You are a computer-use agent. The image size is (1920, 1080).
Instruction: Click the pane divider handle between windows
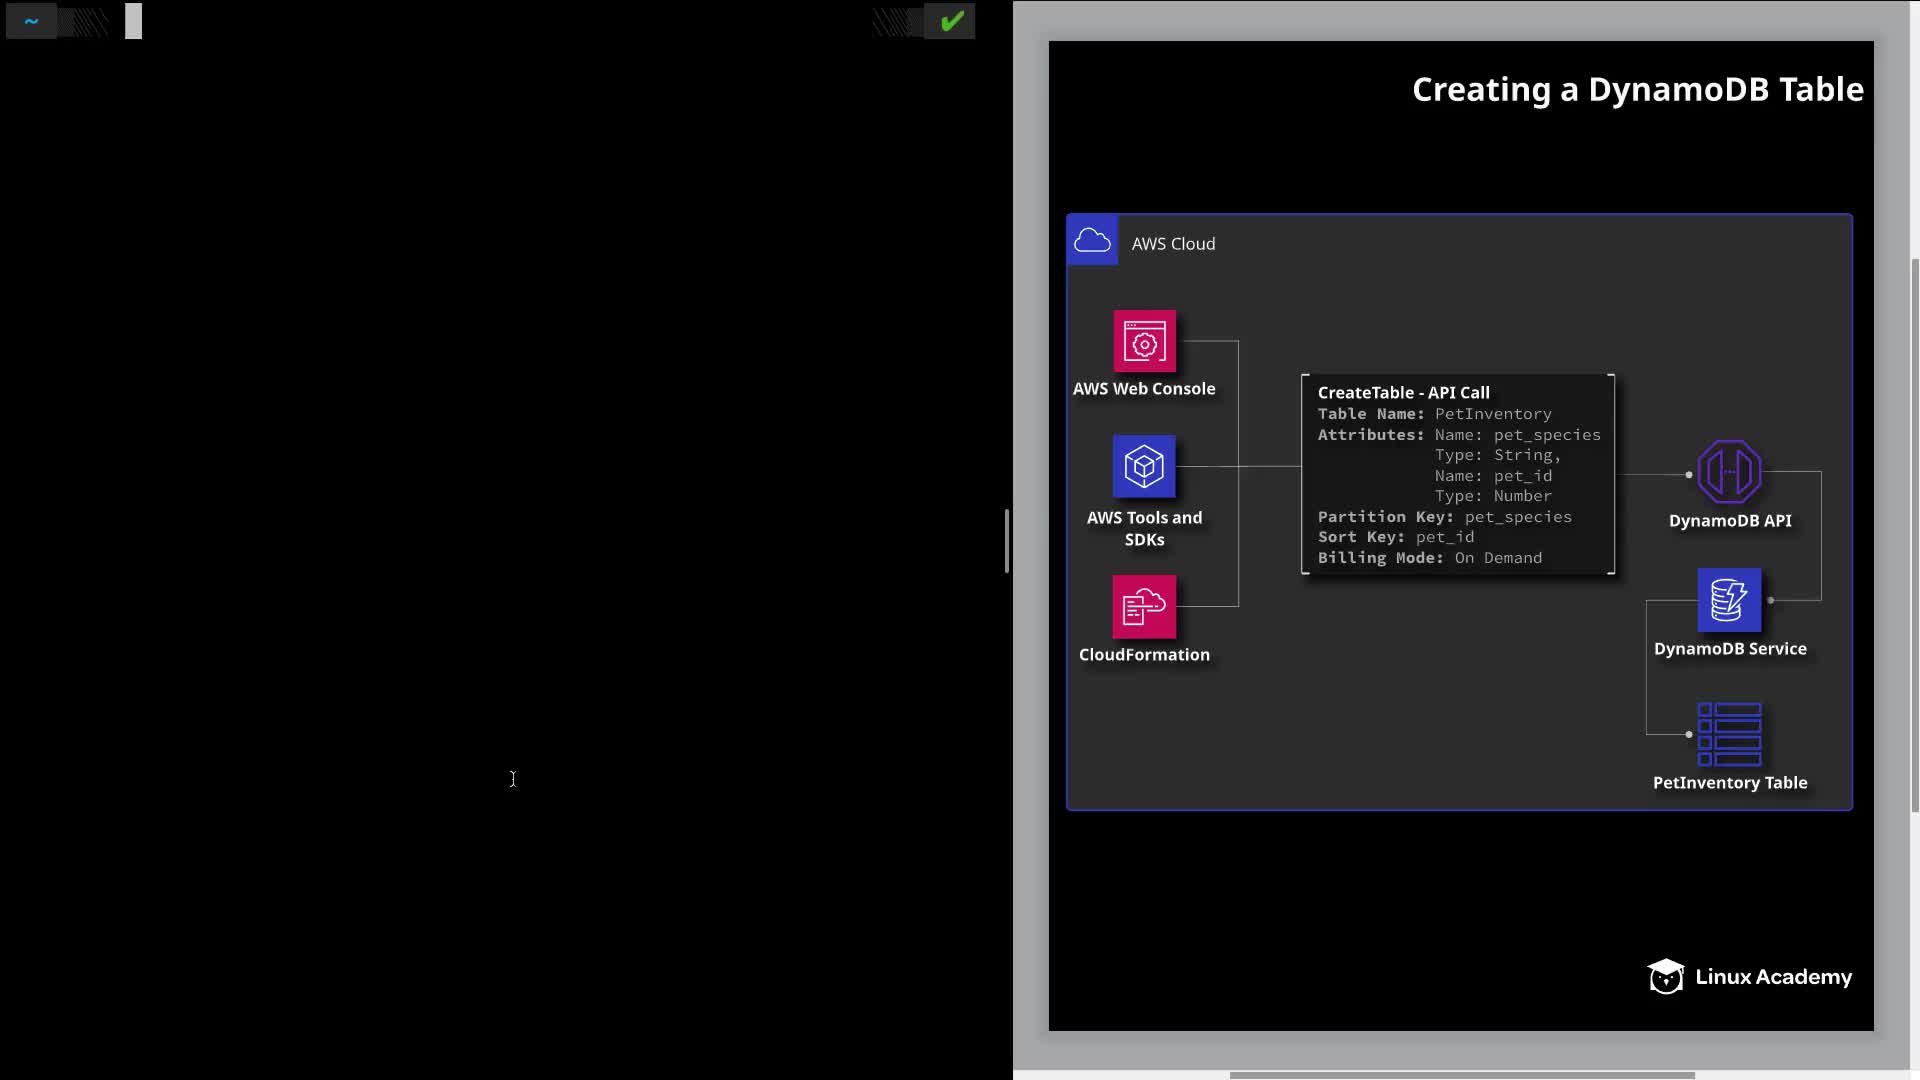[x=1007, y=541]
